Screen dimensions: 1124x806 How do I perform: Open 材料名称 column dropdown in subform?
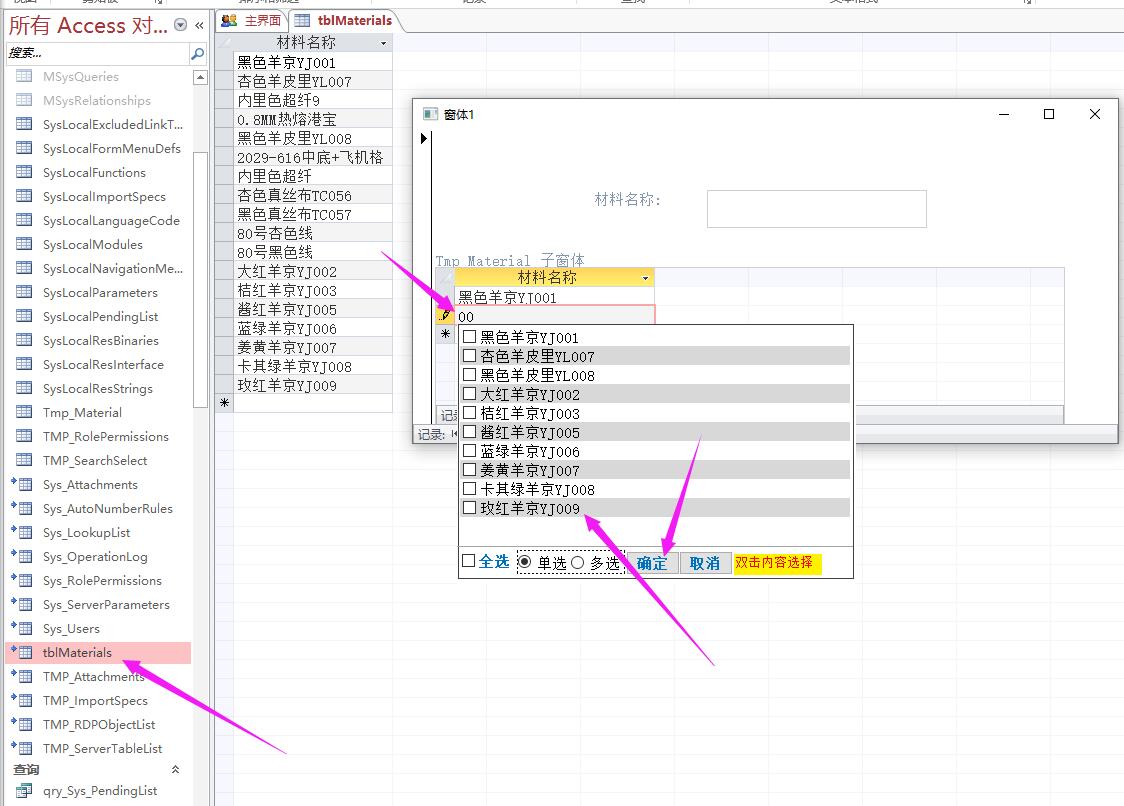click(x=645, y=278)
